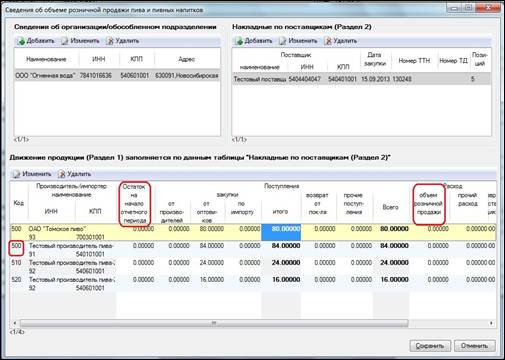Viewport: 505px width, 360px height.
Task: Click the Номер ТТН column header
Action: [414, 61]
